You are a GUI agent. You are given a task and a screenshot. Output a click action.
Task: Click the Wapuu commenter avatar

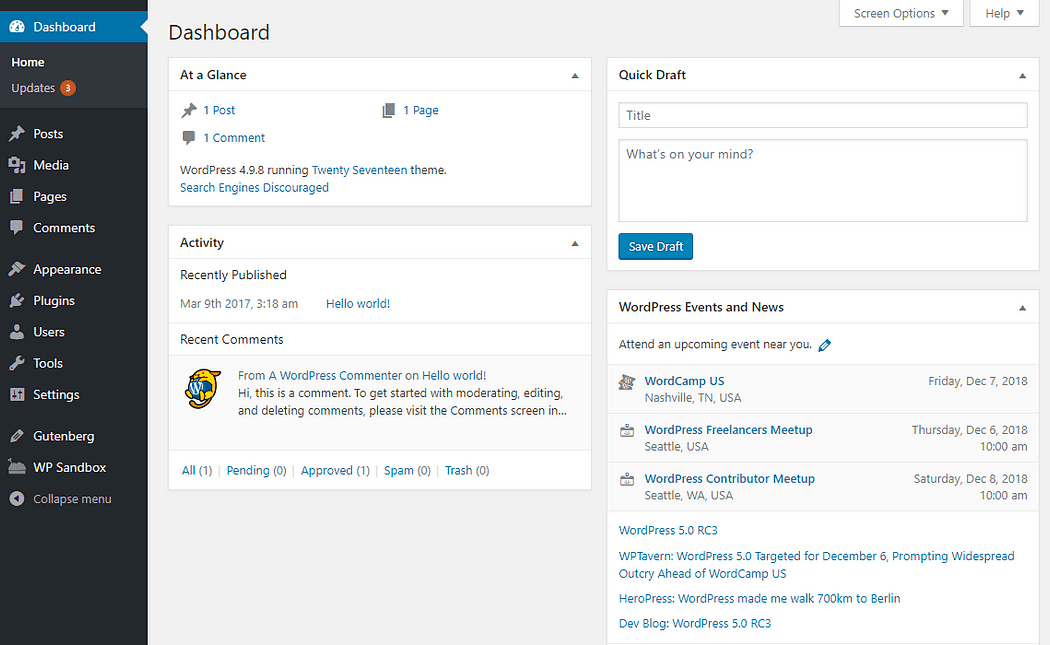coord(203,389)
